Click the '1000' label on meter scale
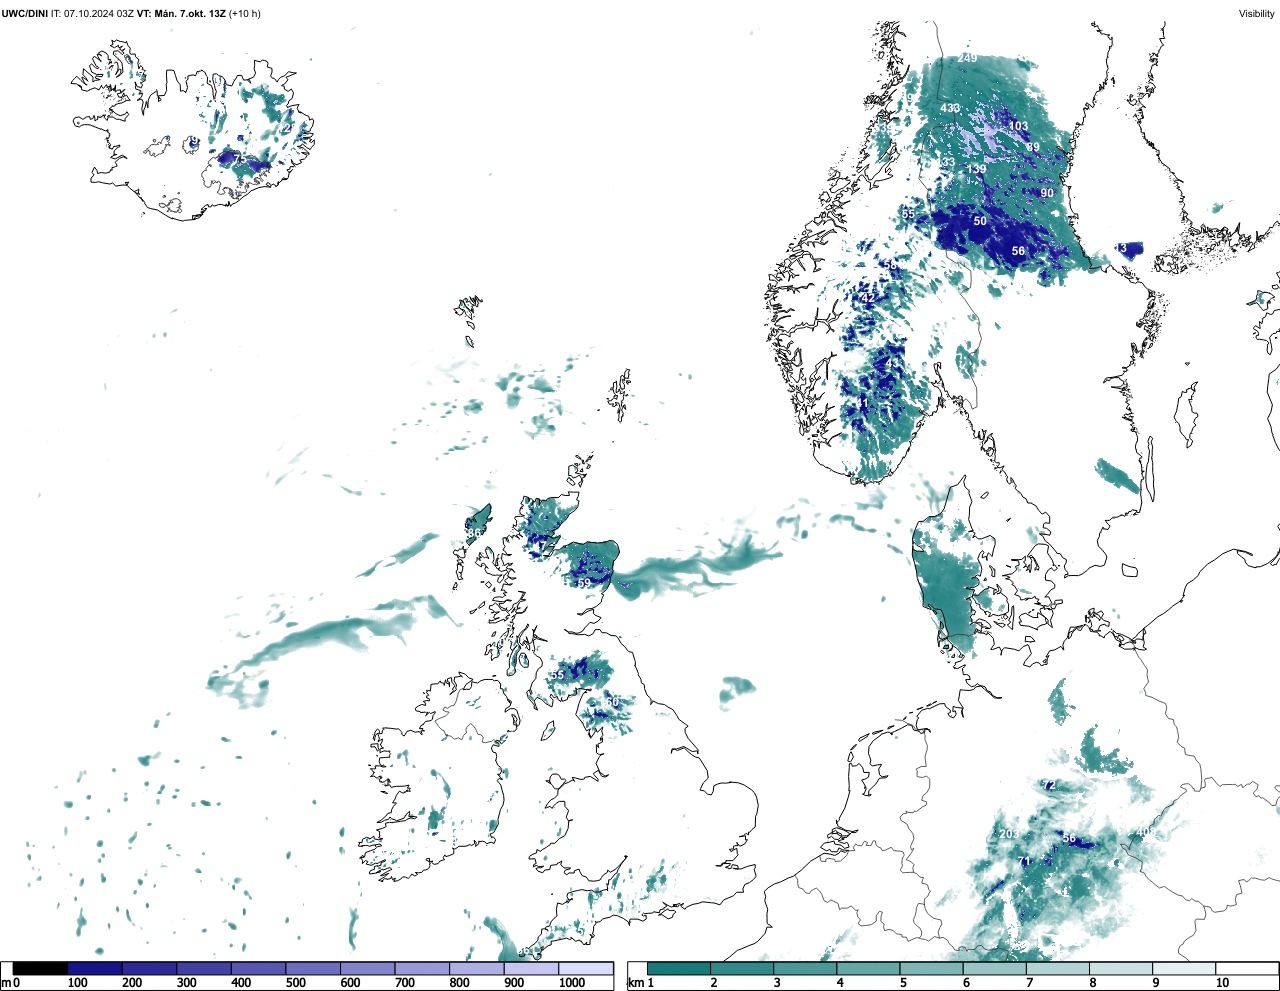 click(x=572, y=983)
